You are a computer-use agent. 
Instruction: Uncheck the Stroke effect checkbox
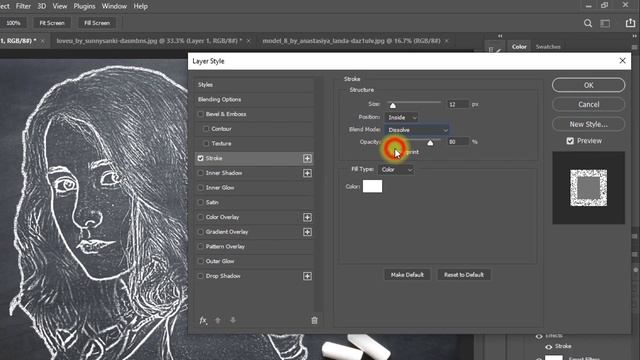pyautogui.click(x=200, y=158)
